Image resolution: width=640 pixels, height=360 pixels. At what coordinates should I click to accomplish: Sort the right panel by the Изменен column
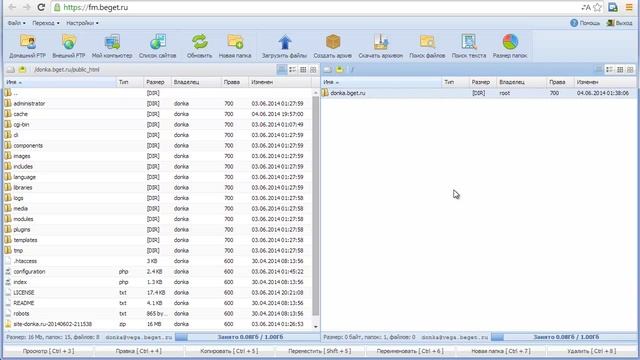[605, 82]
